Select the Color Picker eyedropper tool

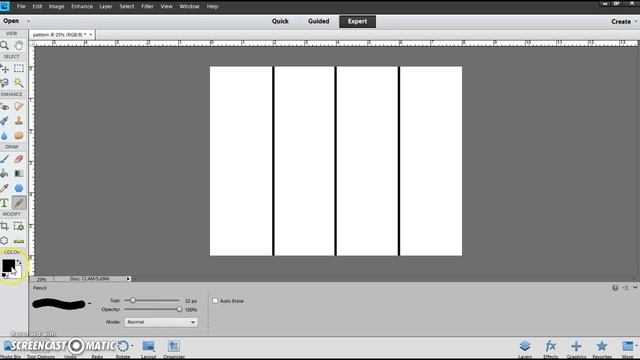pos(4,188)
